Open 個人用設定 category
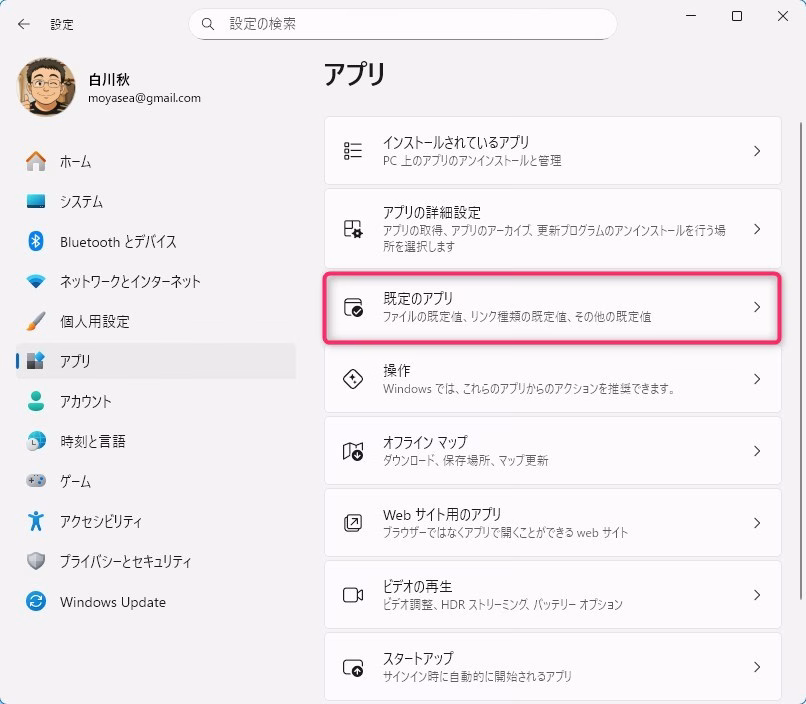This screenshot has width=806, height=704. click(156, 321)
